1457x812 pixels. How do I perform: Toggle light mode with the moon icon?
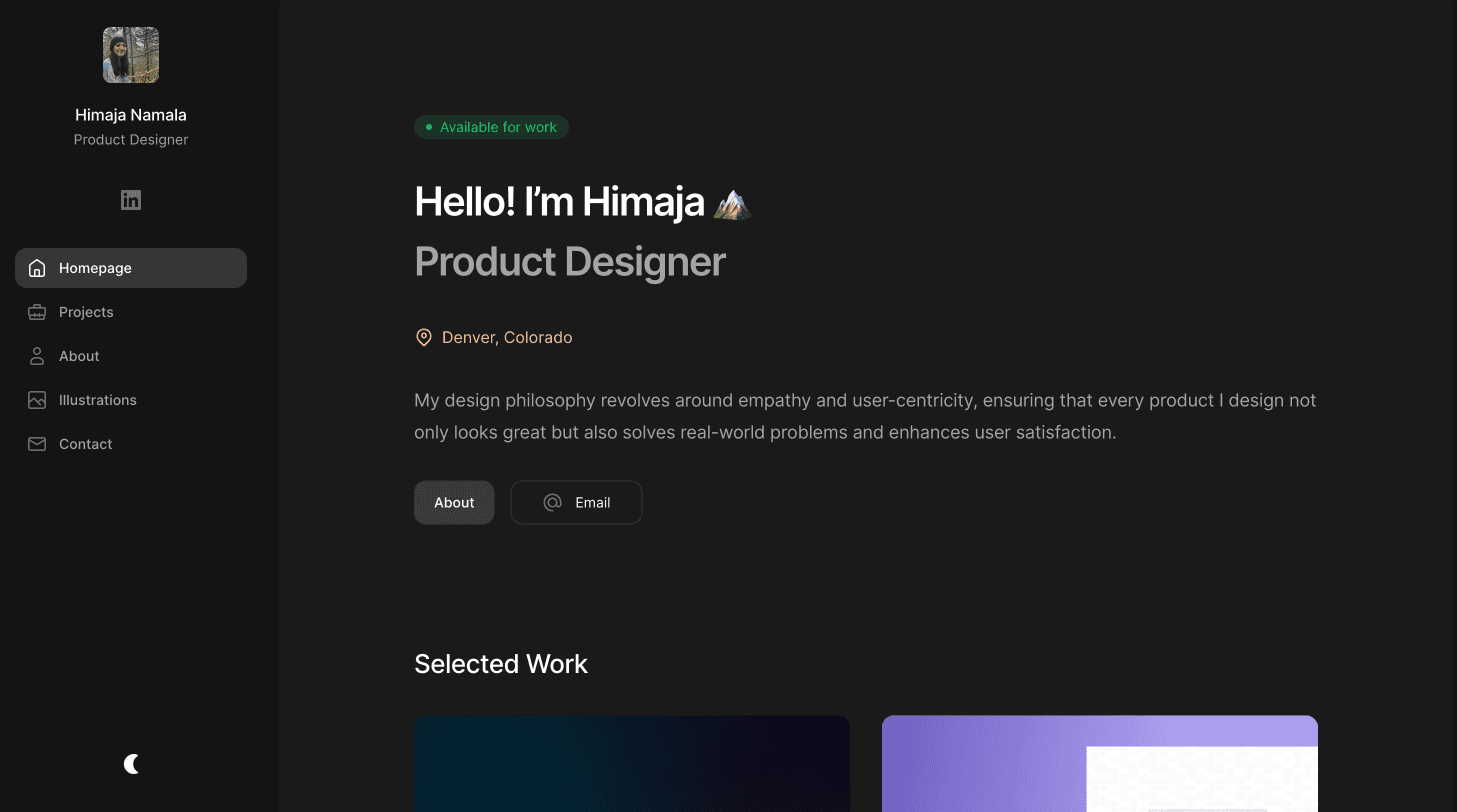(131, 764)
